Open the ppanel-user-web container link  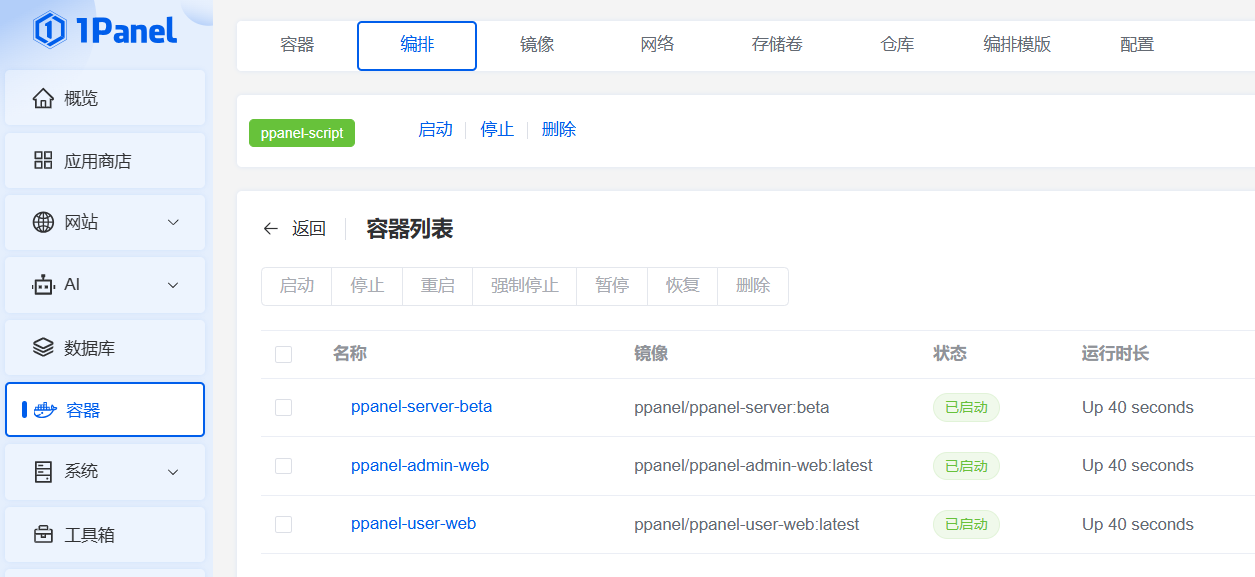pyautogui.click(x=413, y=524)
